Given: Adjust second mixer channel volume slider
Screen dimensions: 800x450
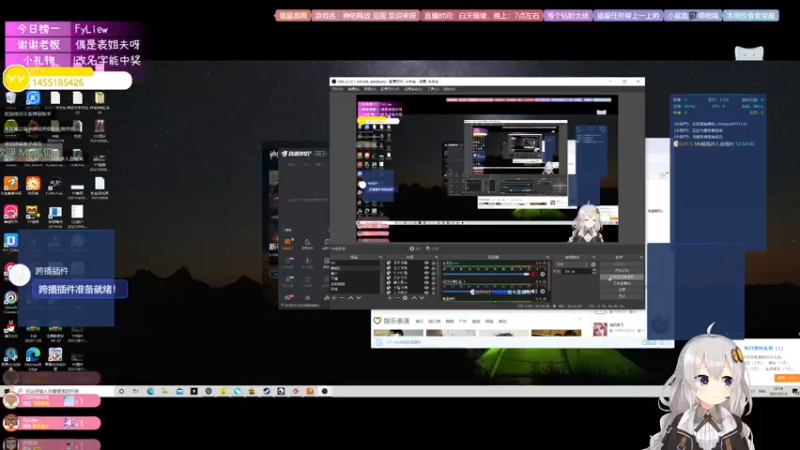Looking at the screenshot, I should coord(486,291).
